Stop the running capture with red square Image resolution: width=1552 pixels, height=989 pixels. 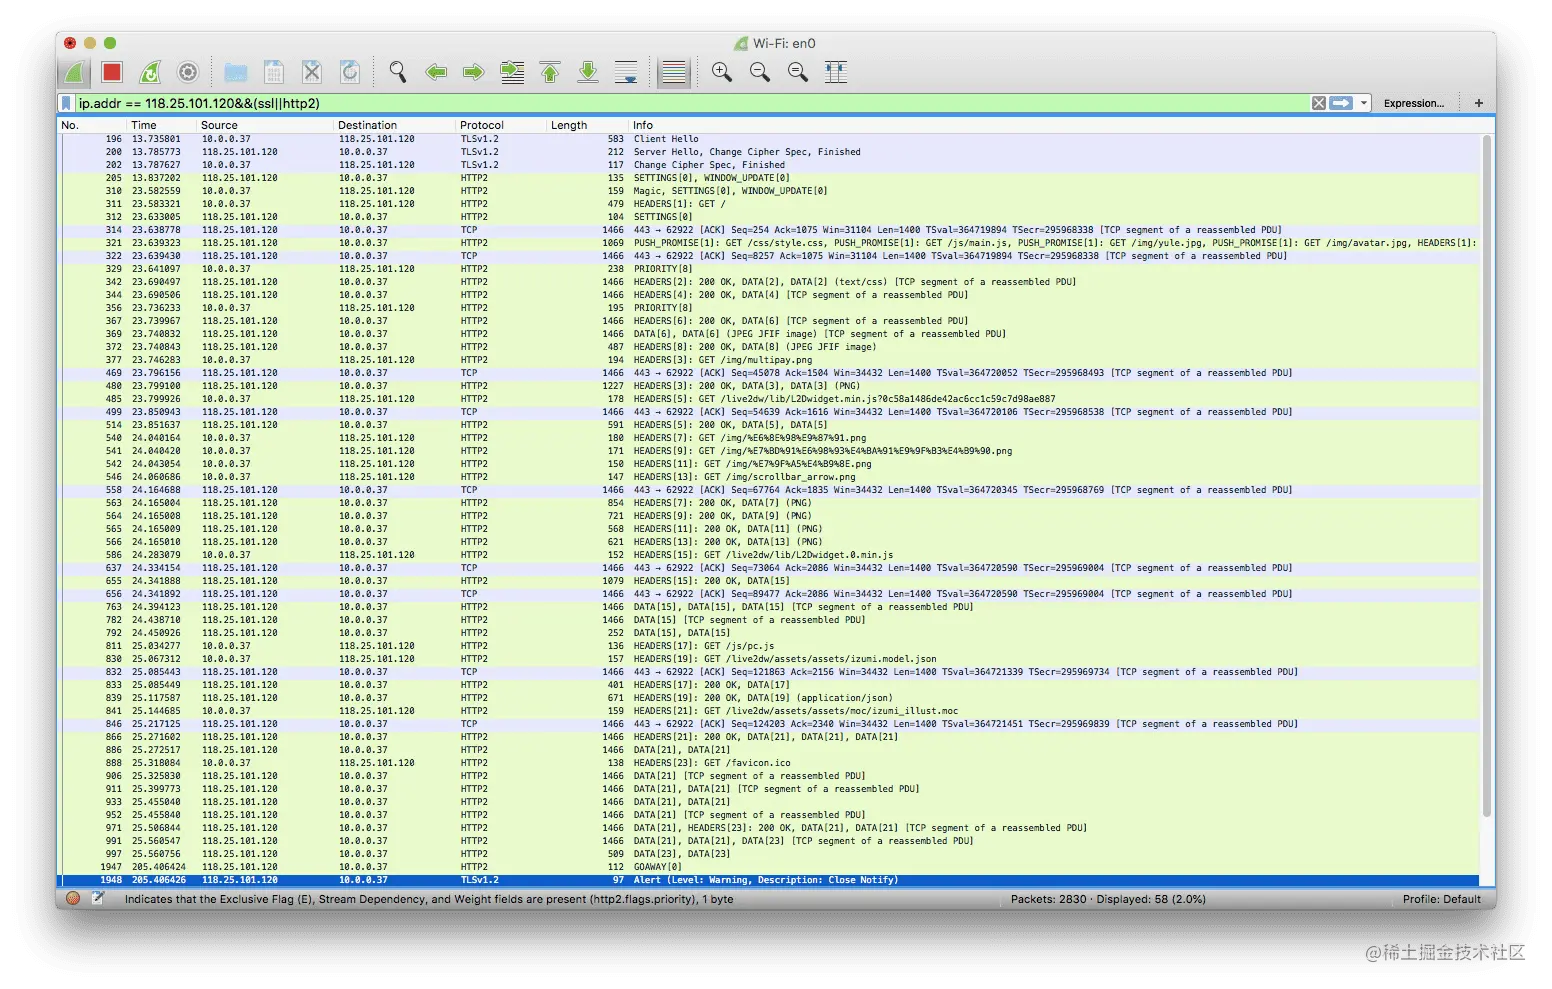coord(112,72)
